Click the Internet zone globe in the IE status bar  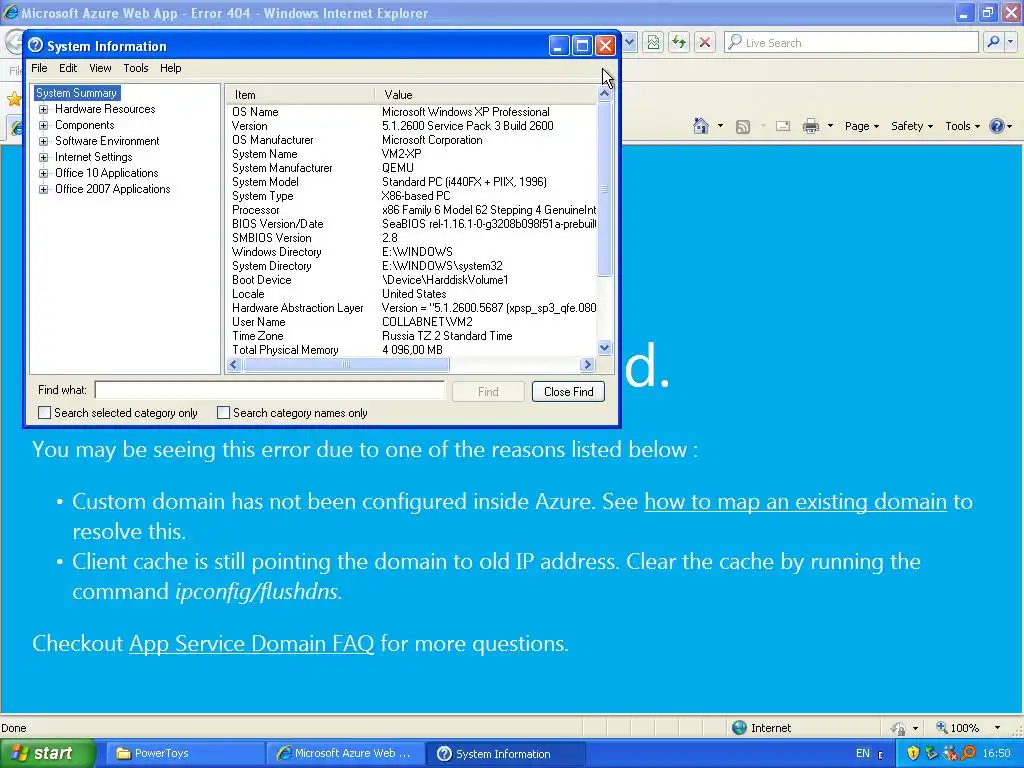coord(739,728)
